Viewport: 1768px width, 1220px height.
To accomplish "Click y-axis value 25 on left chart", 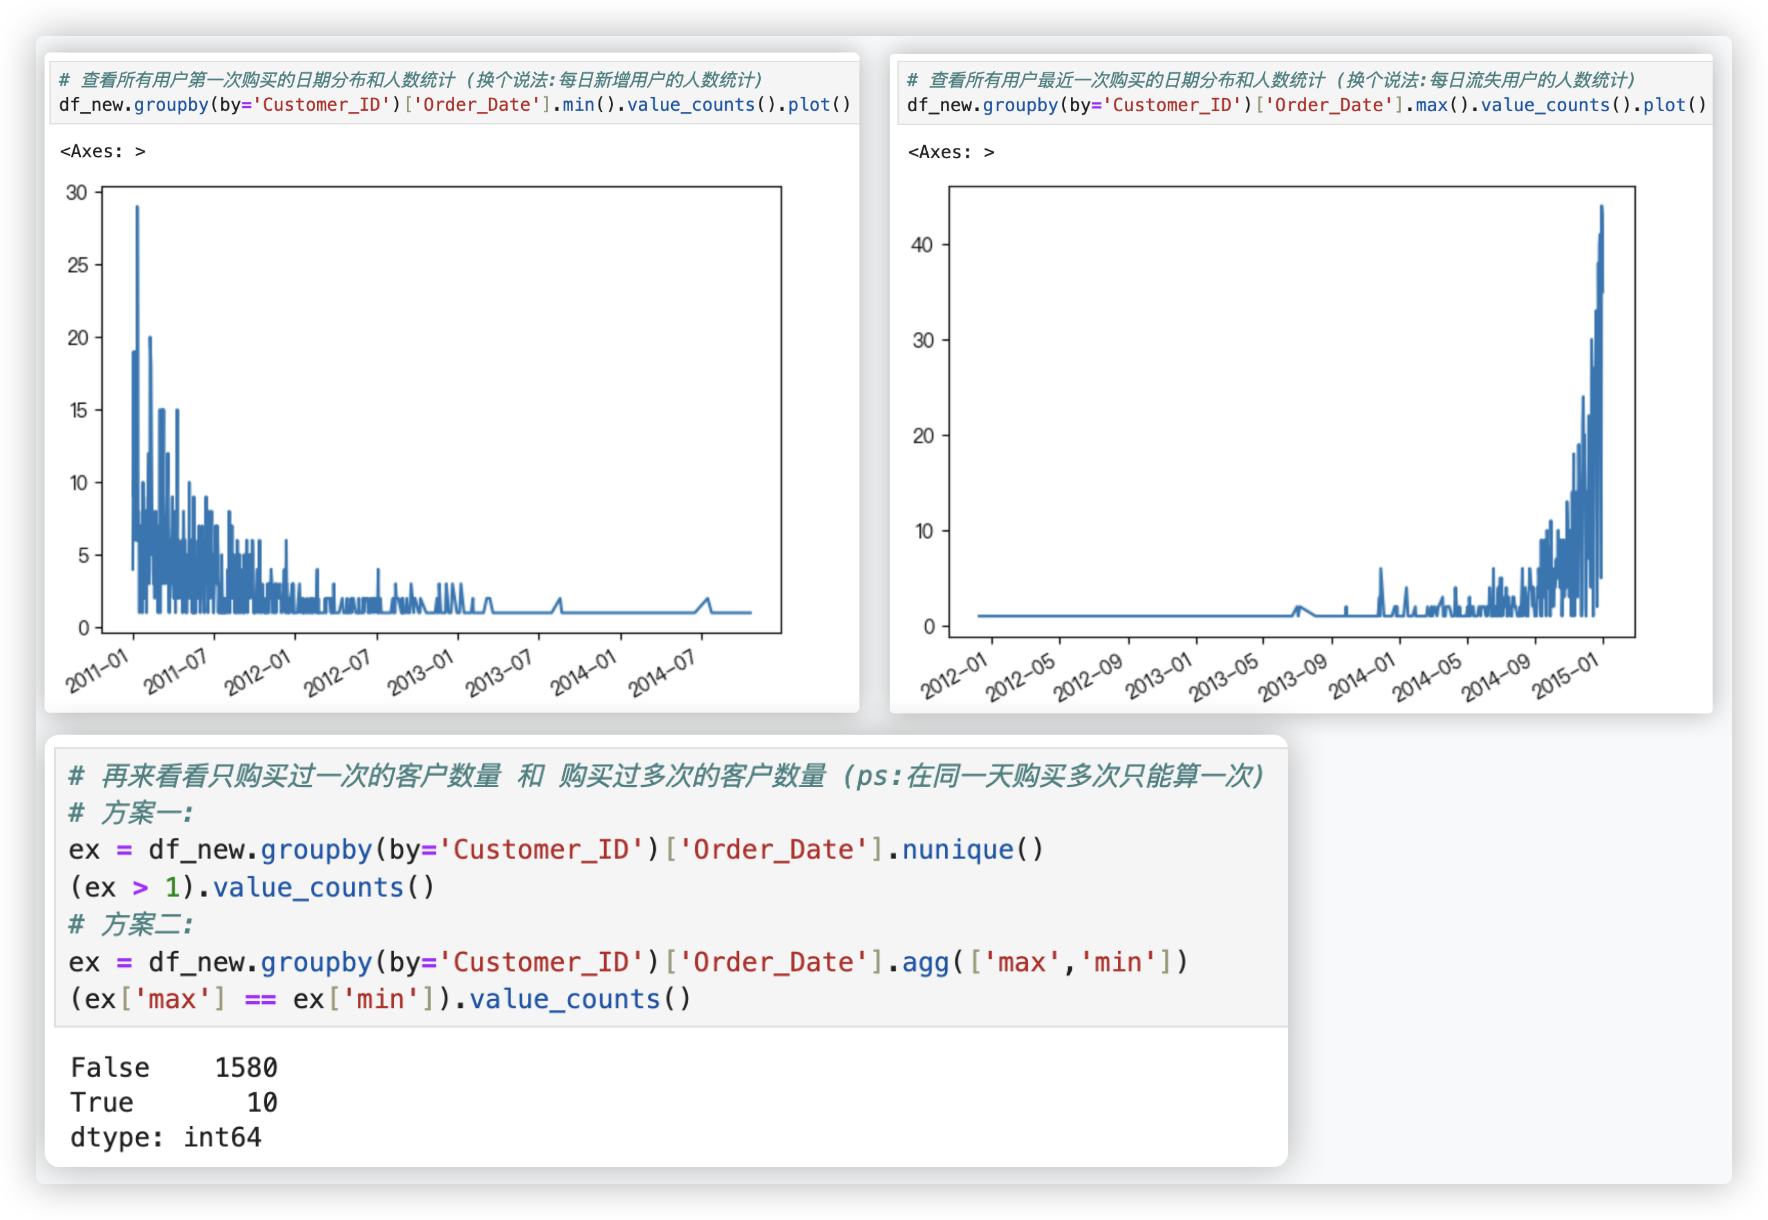I will (x=78, y=265).
